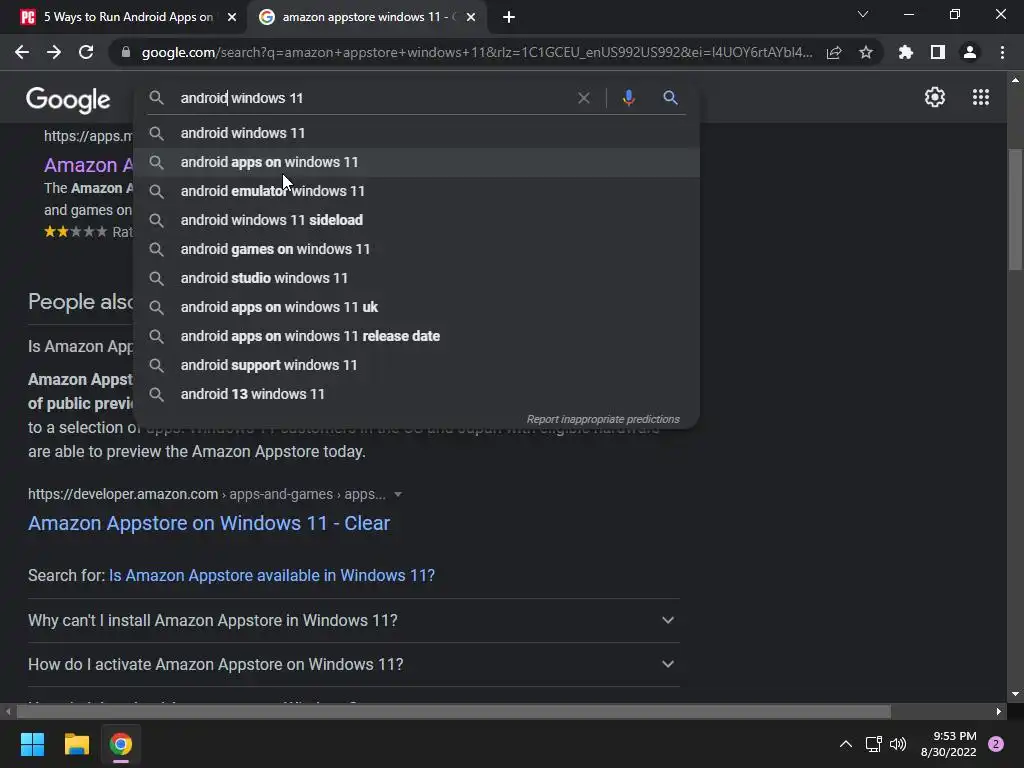Bookmark this page with the star icon

866,52
